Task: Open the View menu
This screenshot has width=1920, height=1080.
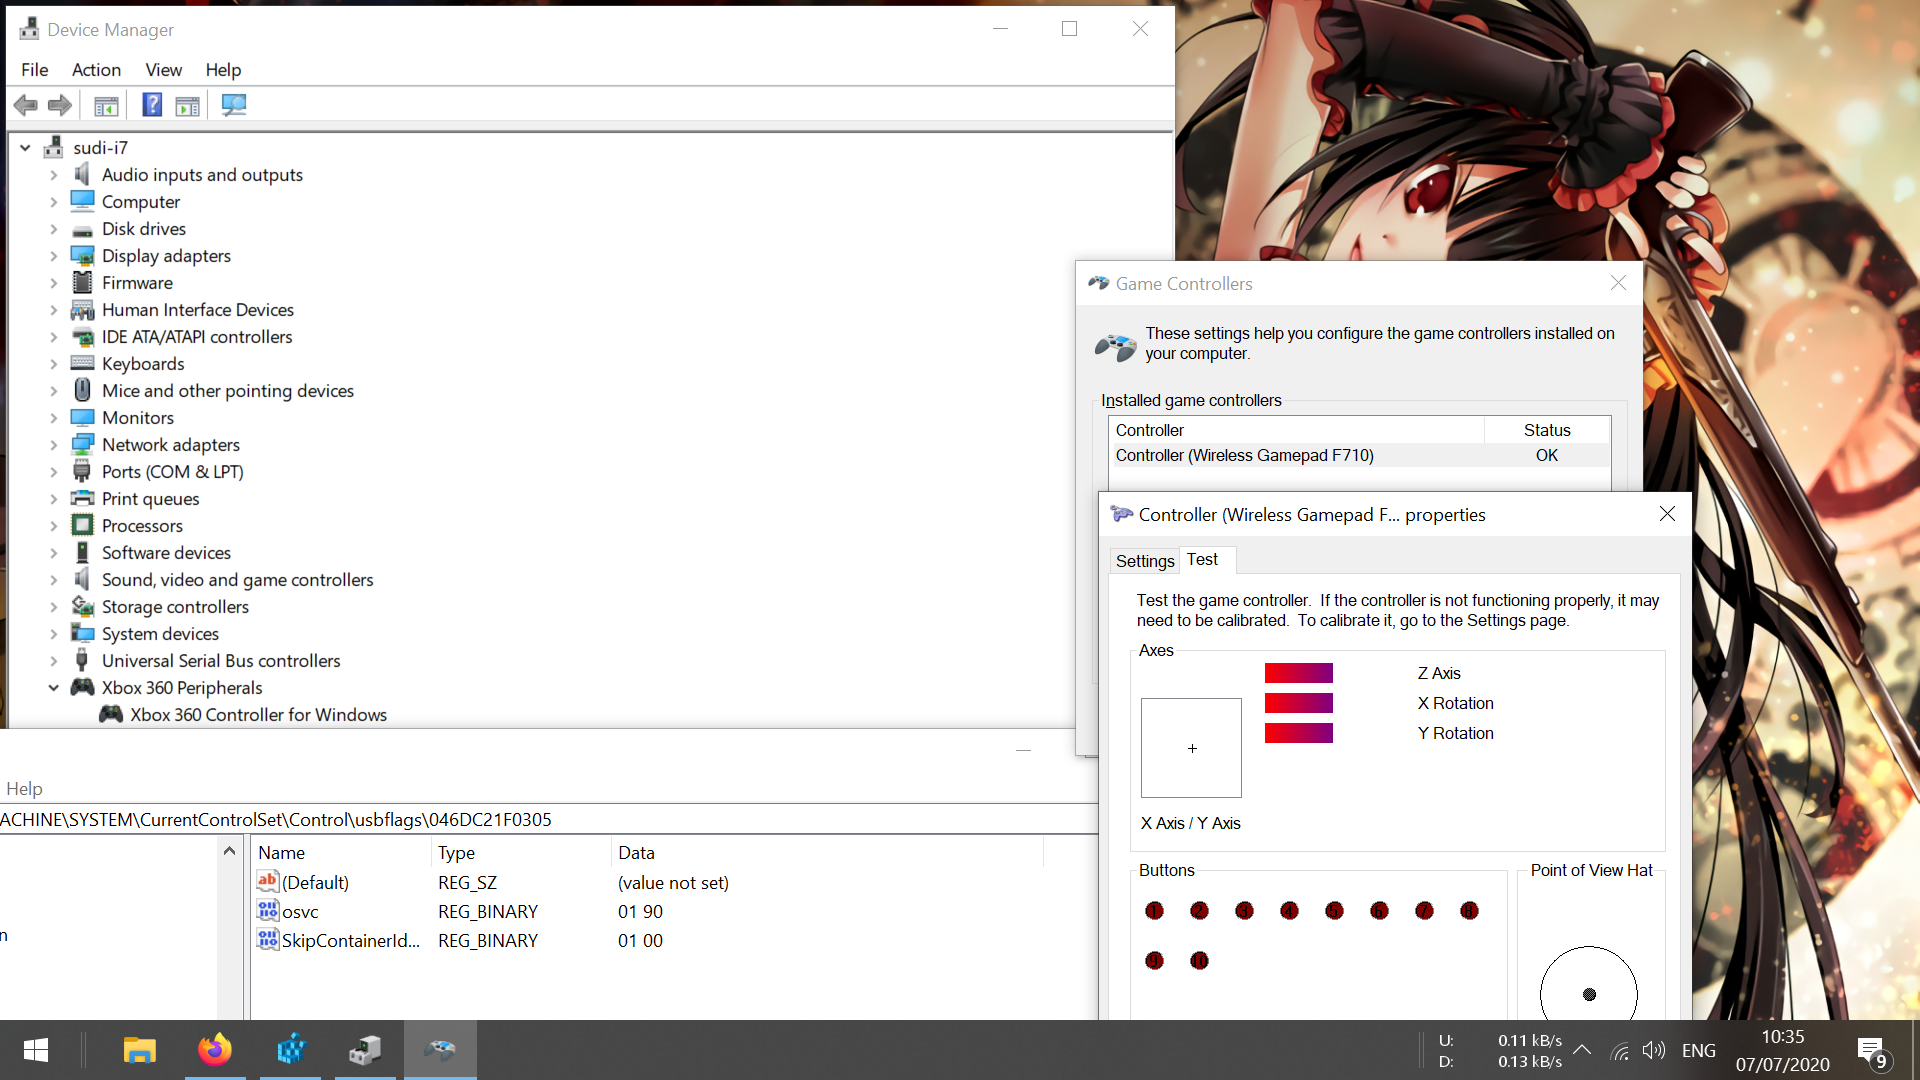Action: [163, 70]
